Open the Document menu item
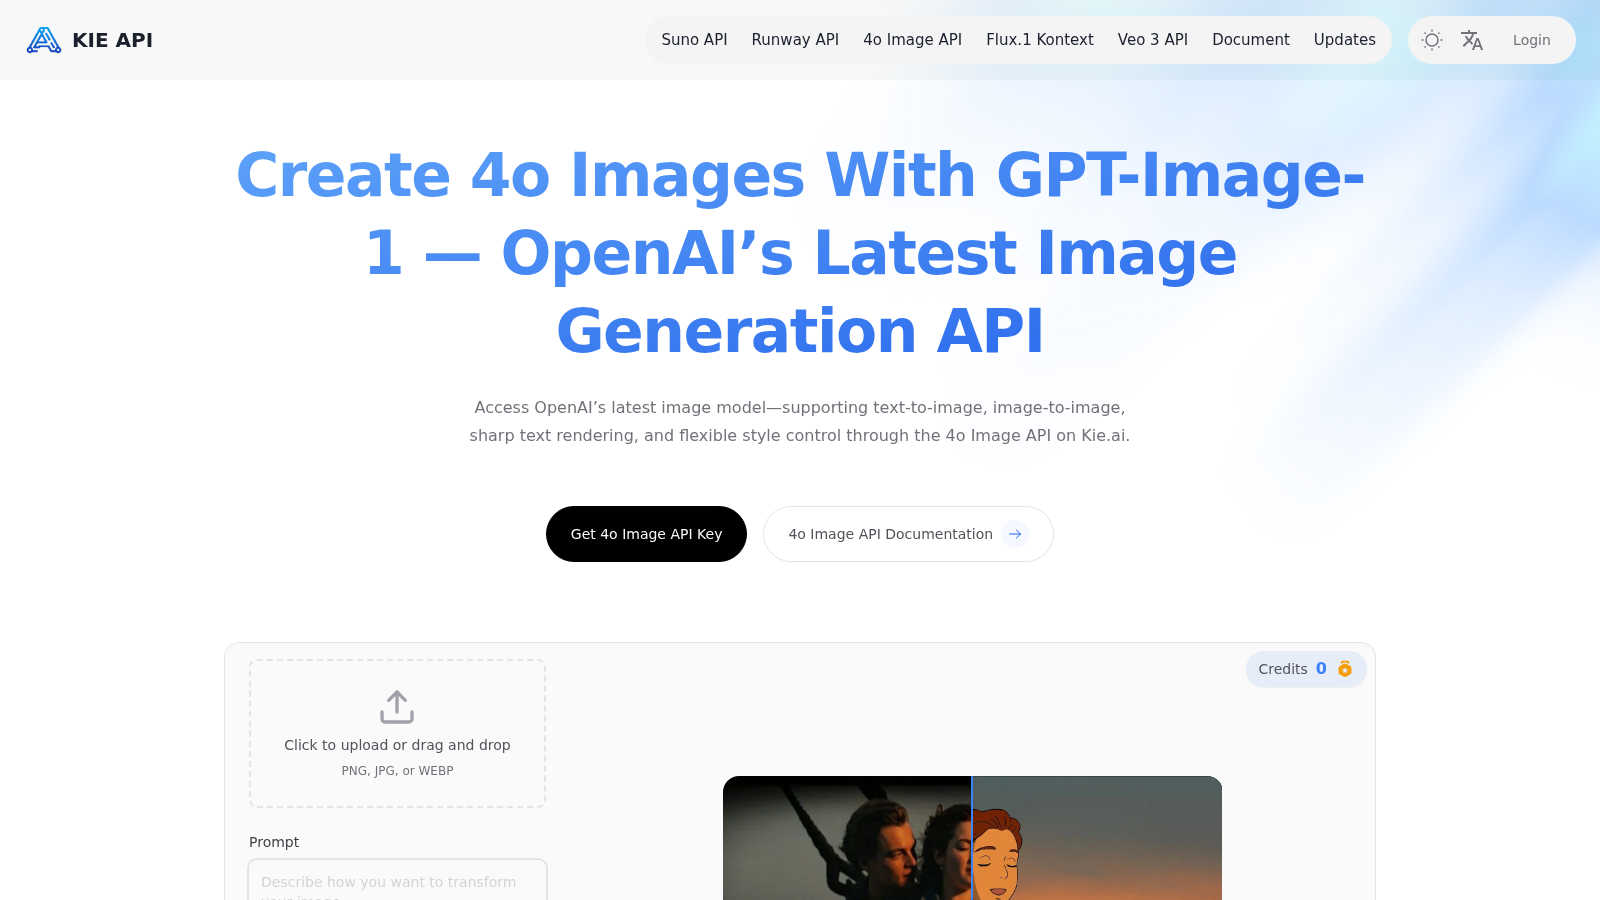The image size is (1600, 900). pos(1250,40)
